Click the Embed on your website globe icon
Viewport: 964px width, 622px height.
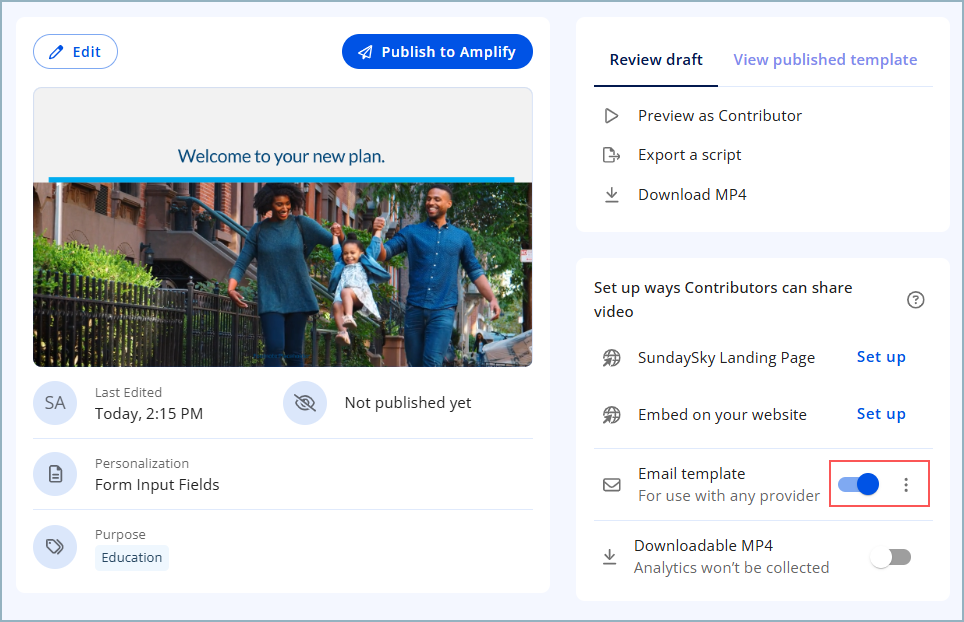[x=611, y=415]
